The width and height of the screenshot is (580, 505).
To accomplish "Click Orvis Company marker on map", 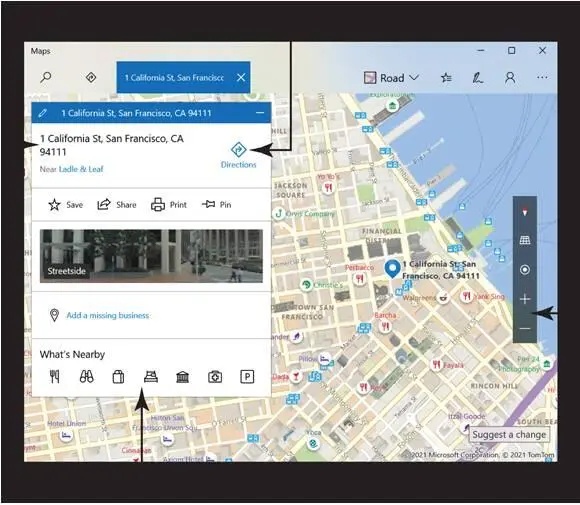I will tap(279, 213).
